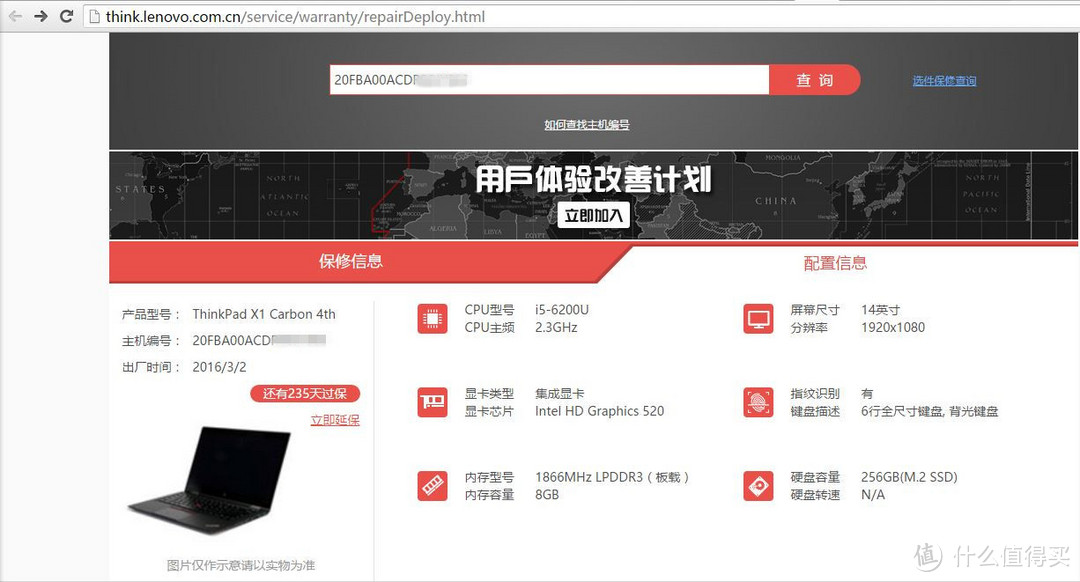This screenshot has height=582, width=1080.
Task: Click the '分辨率' label
Action: tap(809, 328)
